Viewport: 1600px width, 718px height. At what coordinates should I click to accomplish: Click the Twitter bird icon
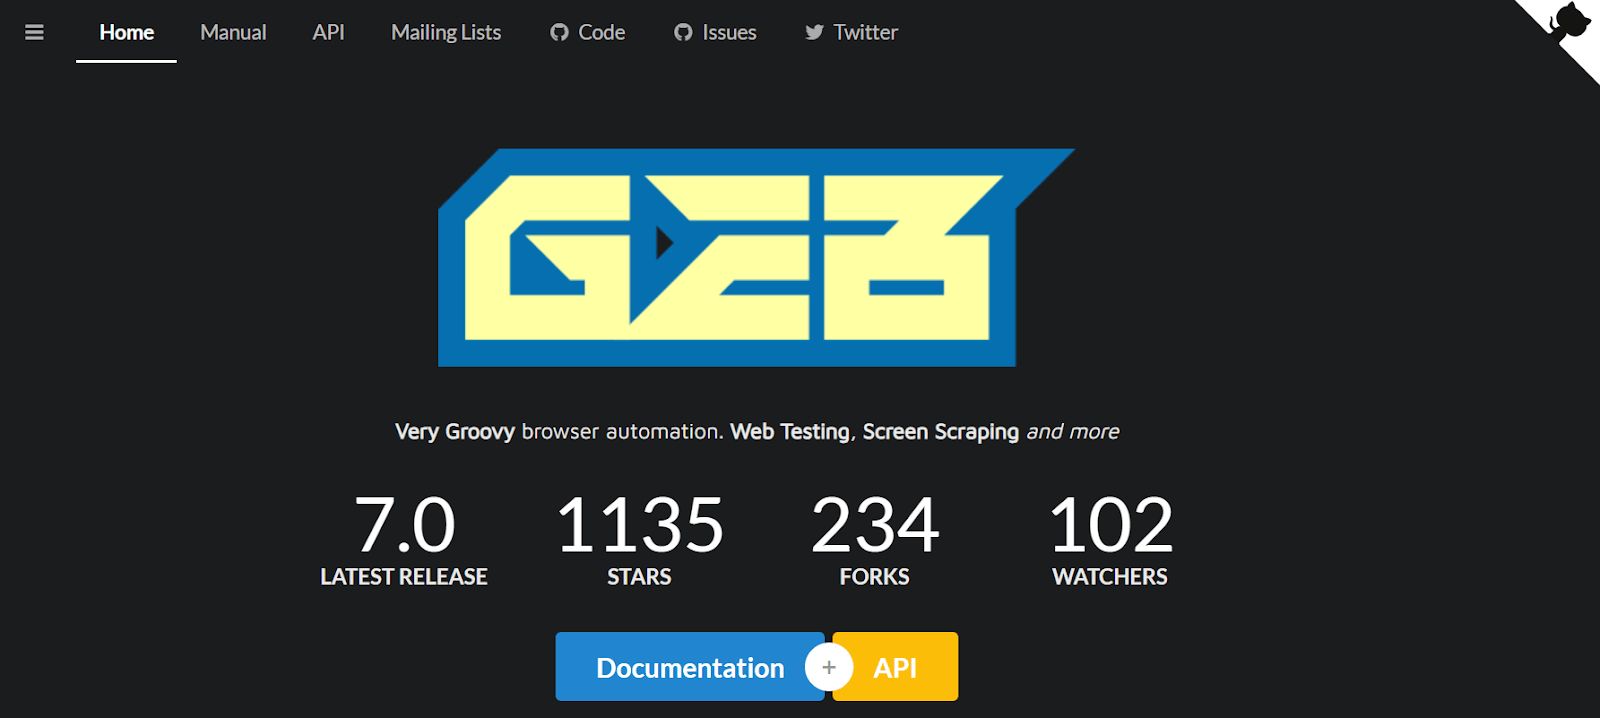(815, 32)
